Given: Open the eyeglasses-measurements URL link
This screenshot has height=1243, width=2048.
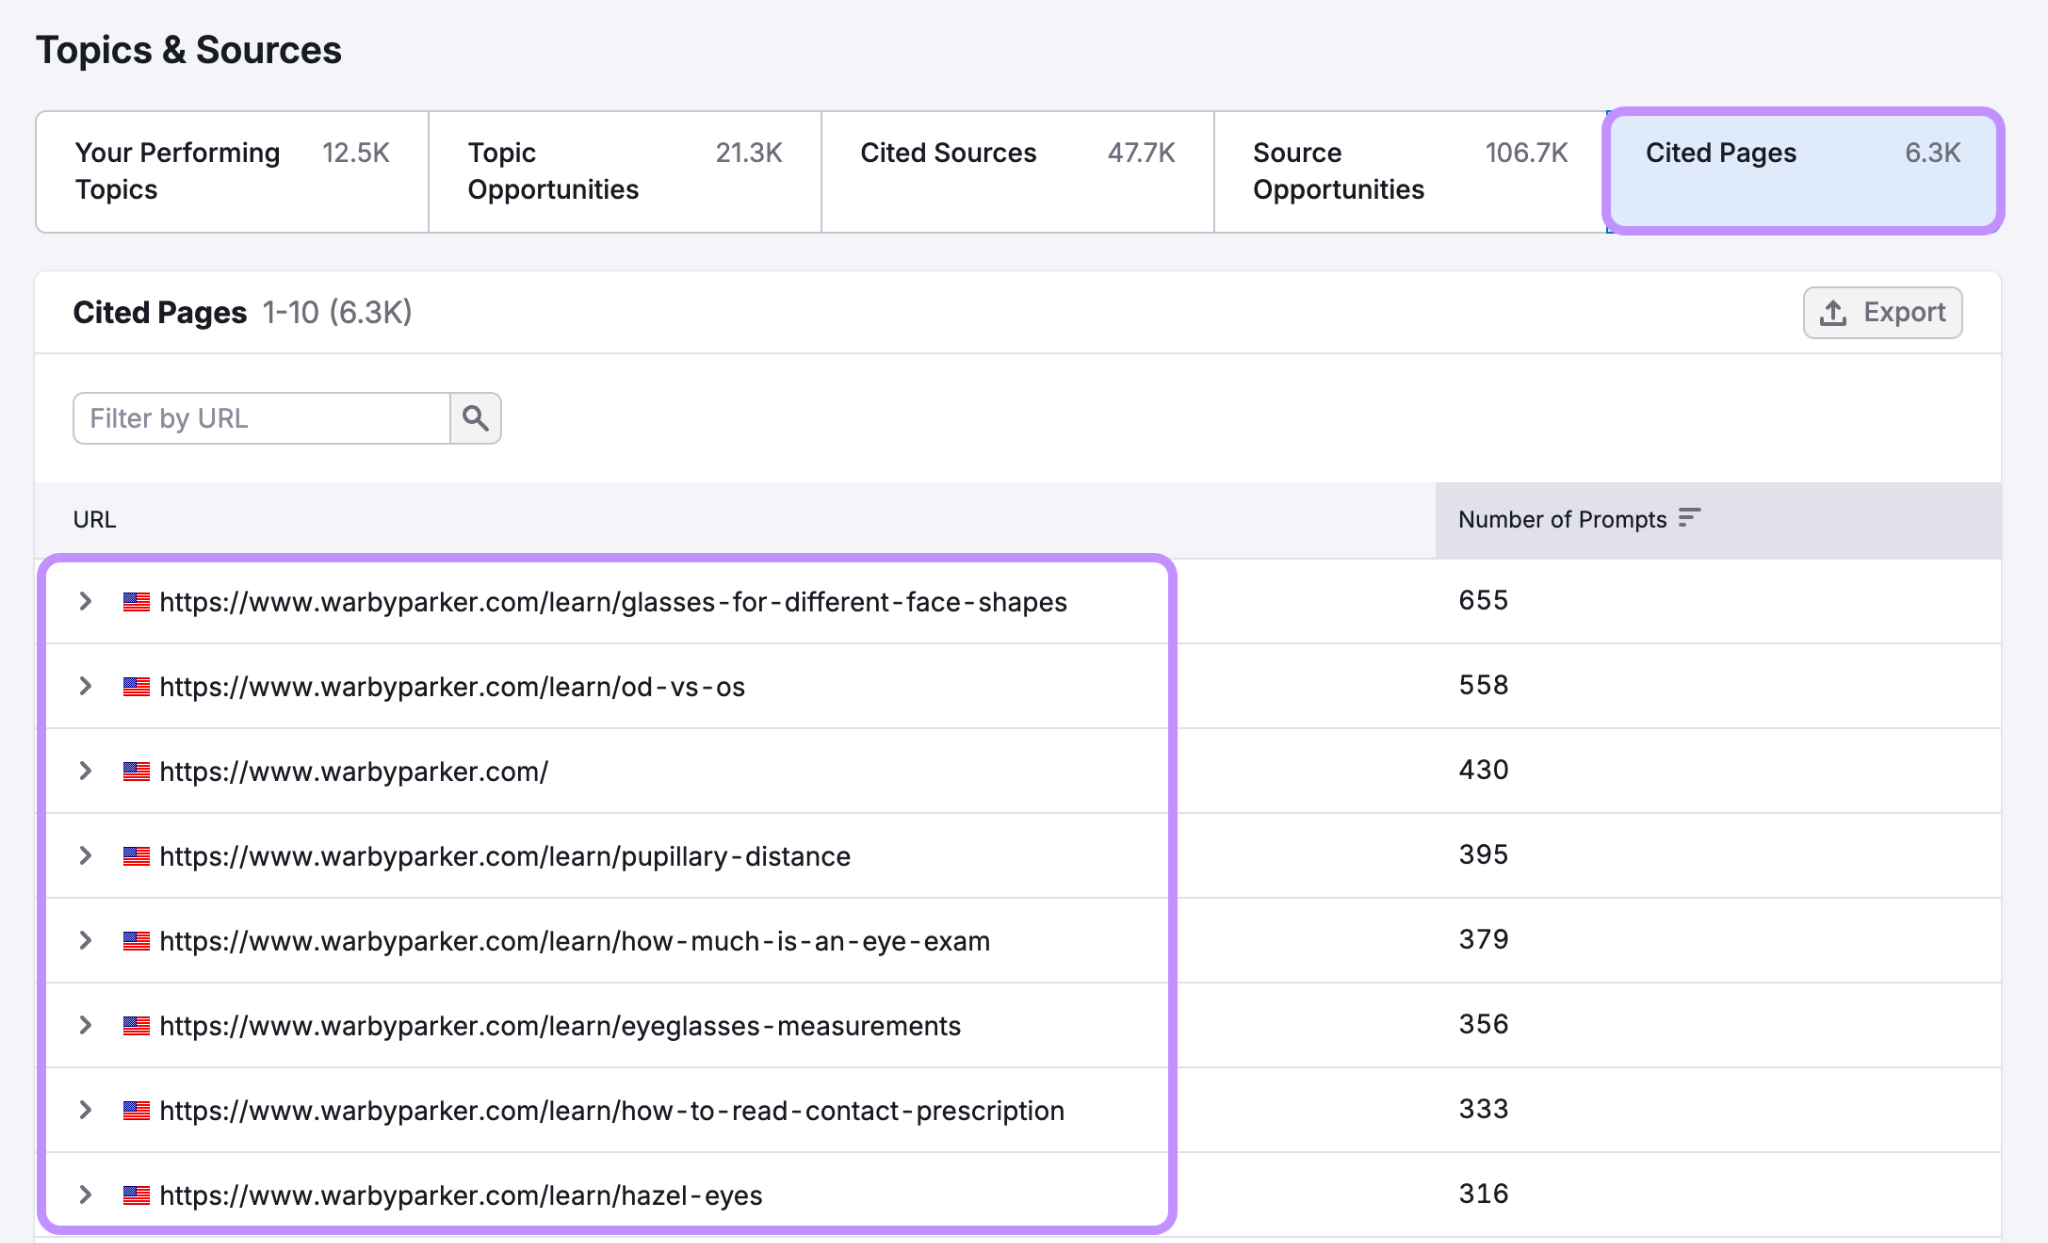Looking at the screenshot, I should tap(560, 1026).
